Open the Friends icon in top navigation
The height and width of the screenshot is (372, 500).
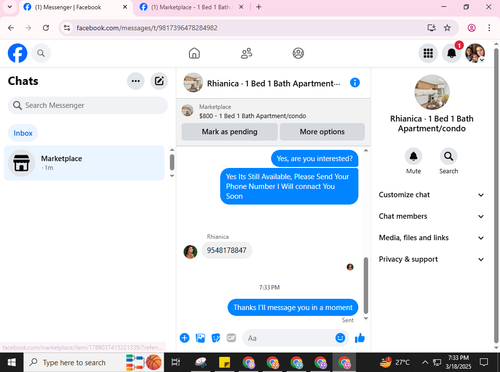coord(246,53)
